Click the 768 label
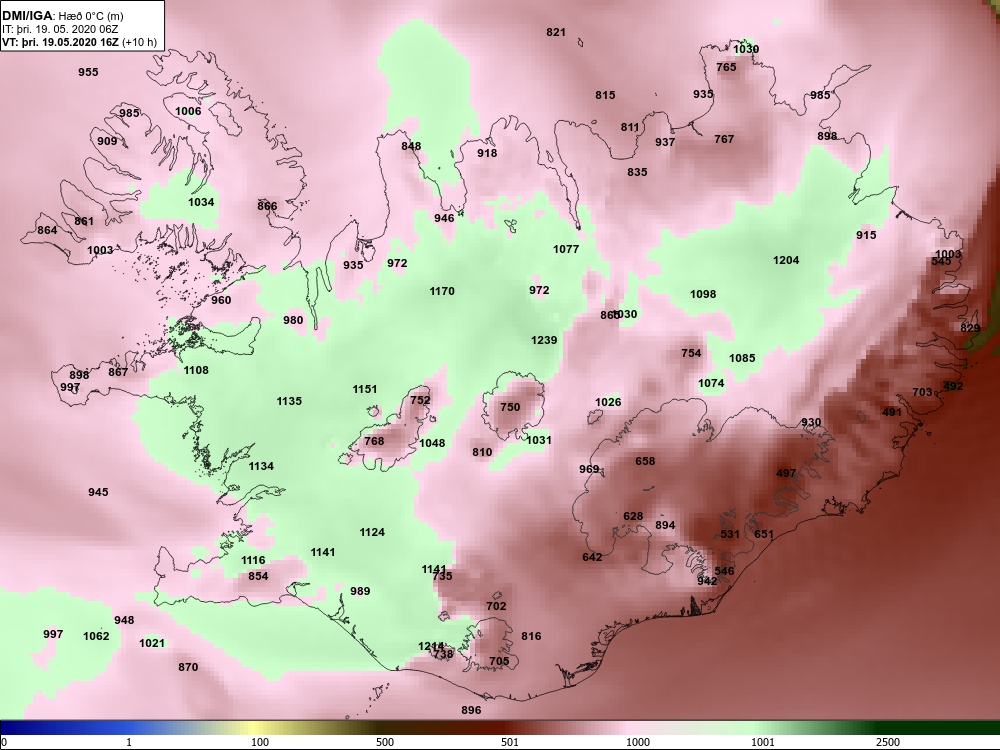The image size is (1000, 750). point(374,441)
